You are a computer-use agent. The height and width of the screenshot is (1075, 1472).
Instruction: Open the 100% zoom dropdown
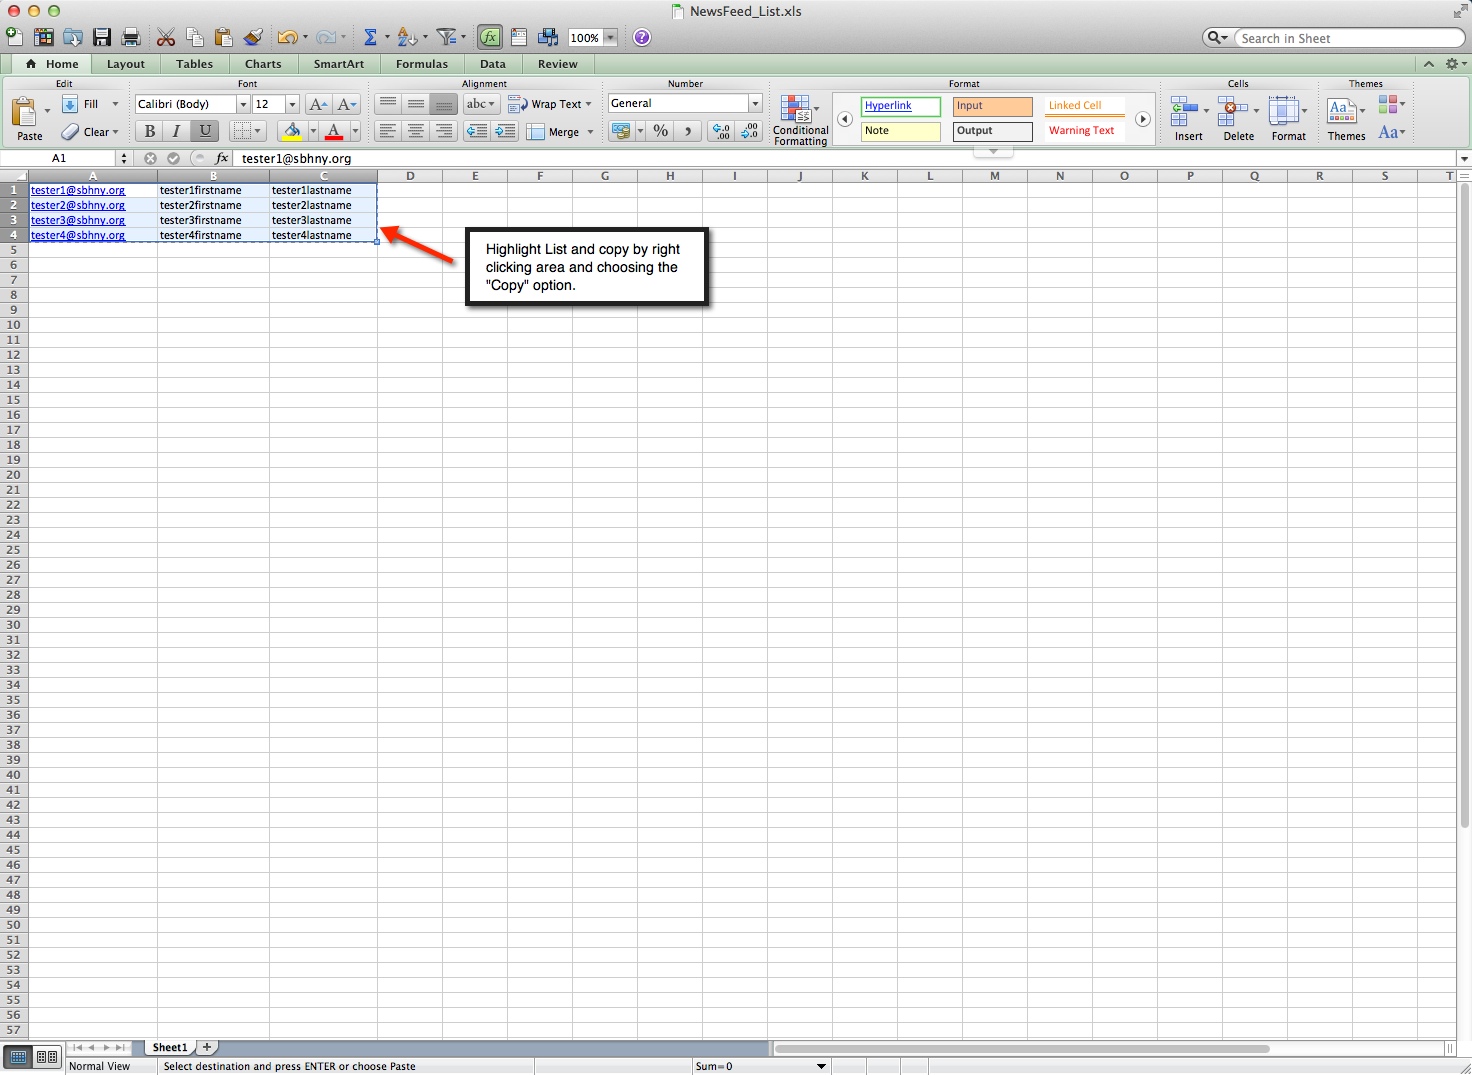click(610, 38)
